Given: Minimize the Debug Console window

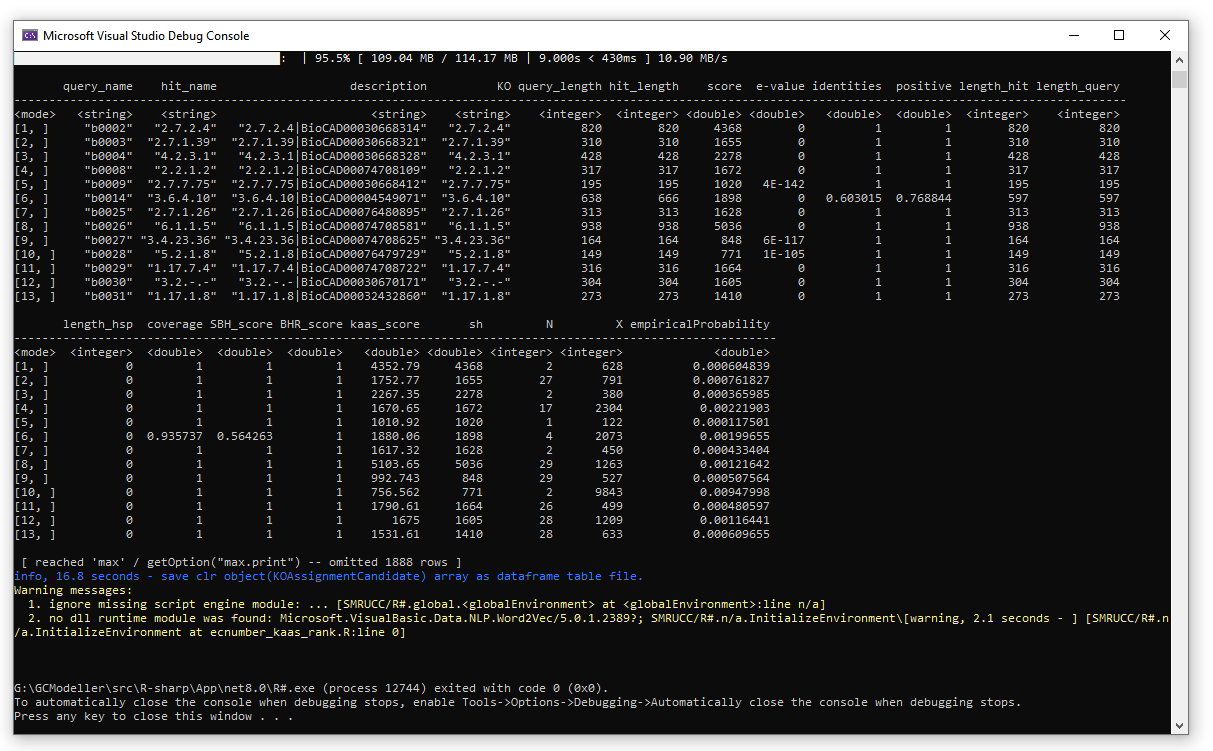Looking at the screenshot, I should tap(1073, 36).
